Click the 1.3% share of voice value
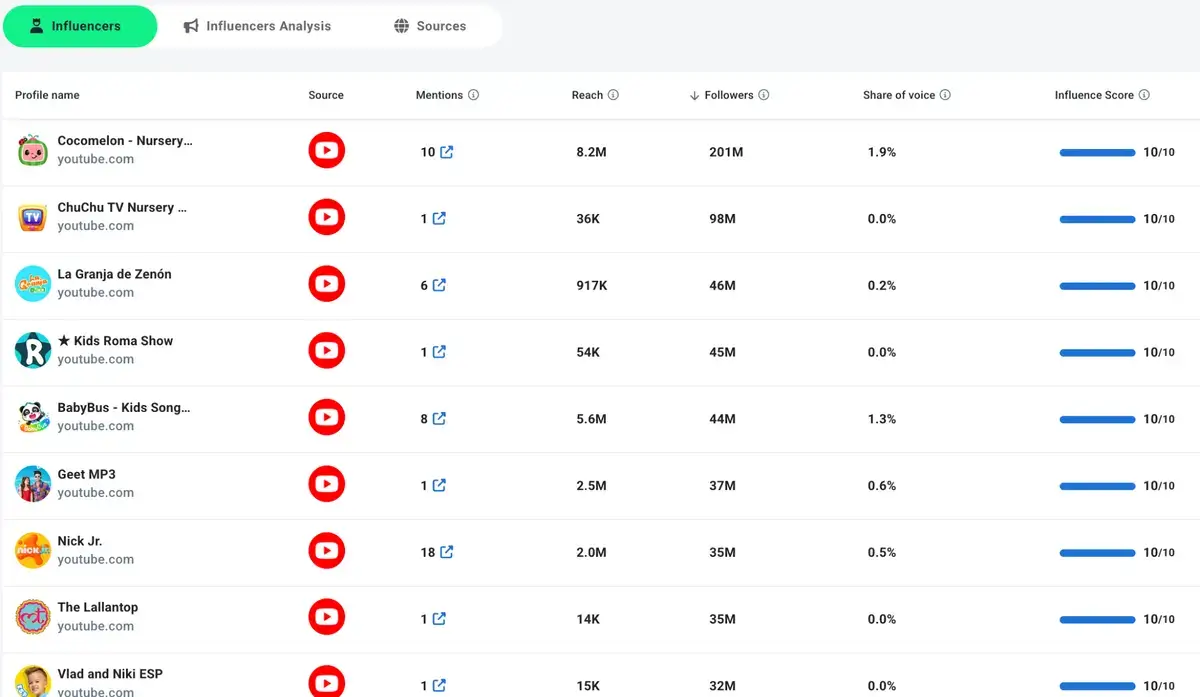This screenshot has height=697, width=1200. click(x=882, y=419)
